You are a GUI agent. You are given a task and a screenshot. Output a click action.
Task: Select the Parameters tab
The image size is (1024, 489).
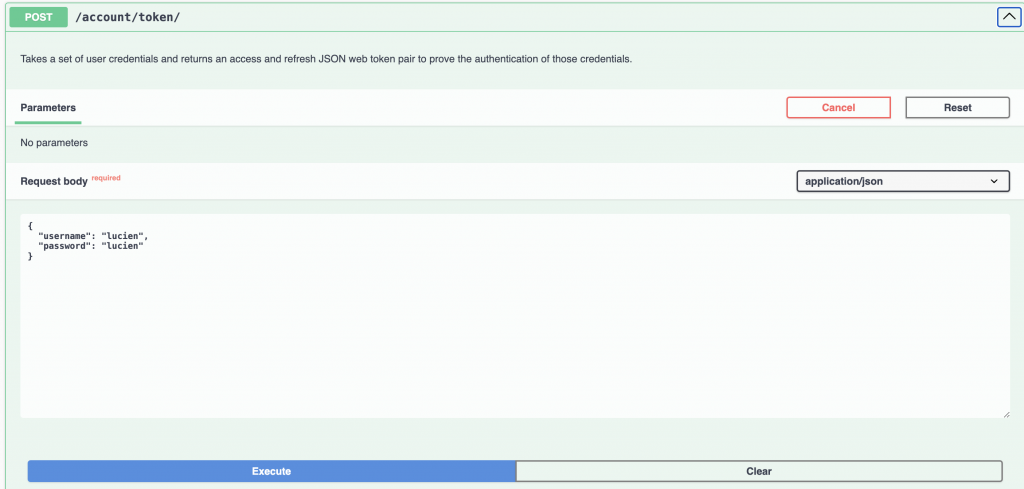(48, 108)
